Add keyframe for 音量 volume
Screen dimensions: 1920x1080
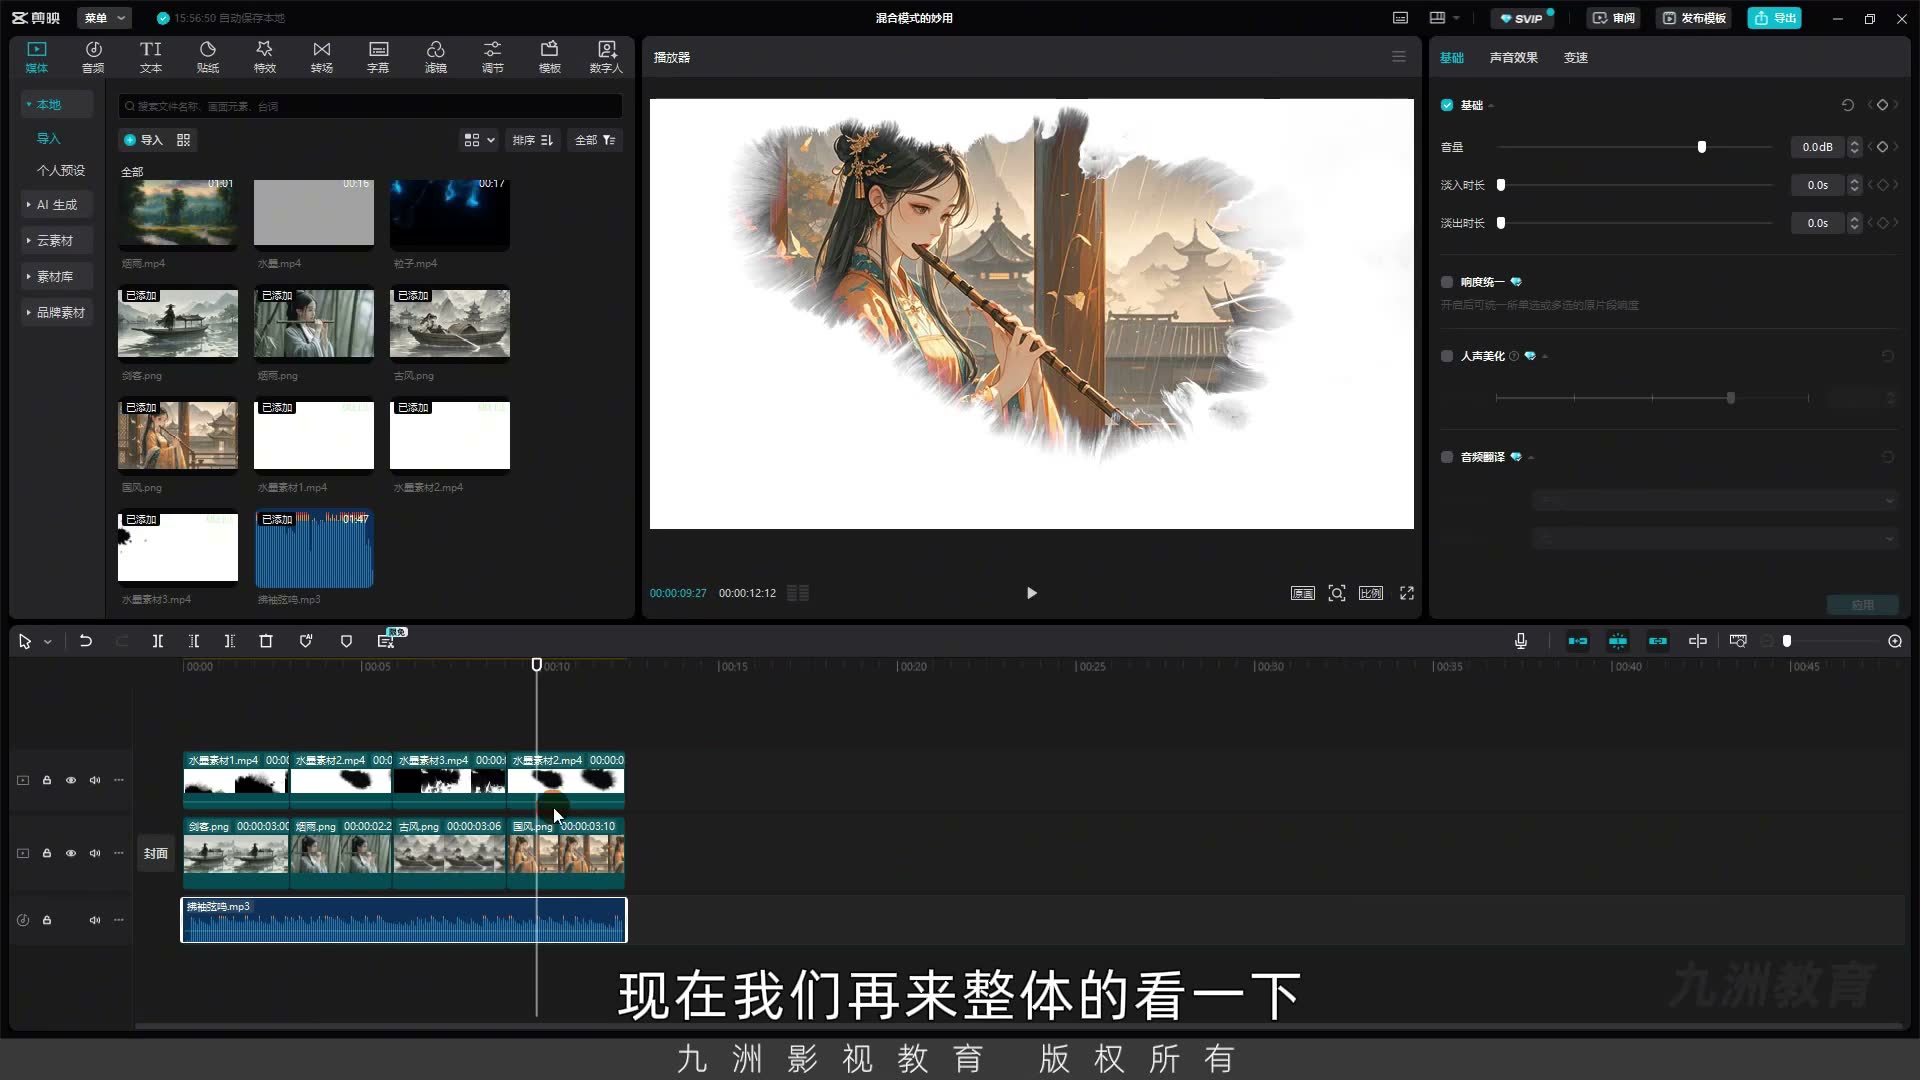click(1882, 147)
